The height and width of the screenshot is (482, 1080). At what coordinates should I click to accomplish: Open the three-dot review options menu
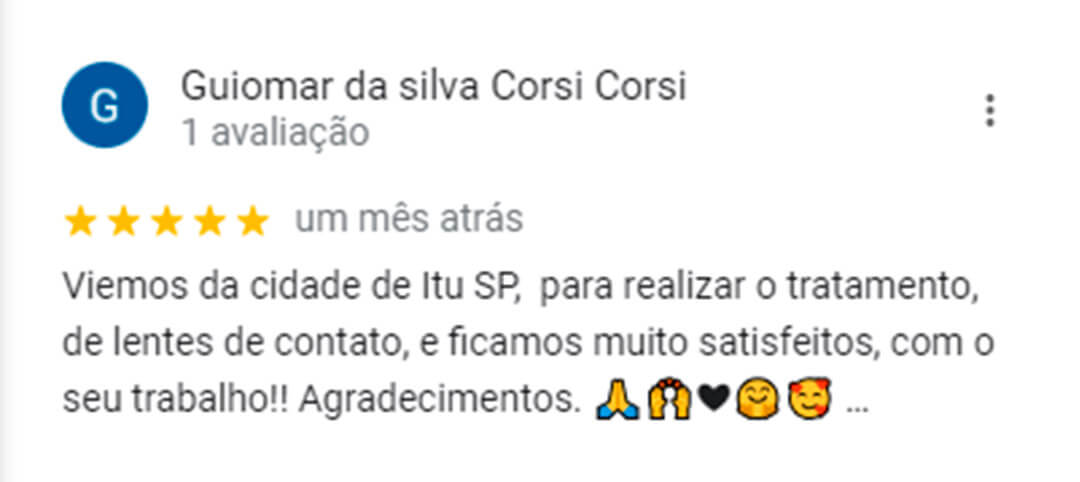click(990, 111)
